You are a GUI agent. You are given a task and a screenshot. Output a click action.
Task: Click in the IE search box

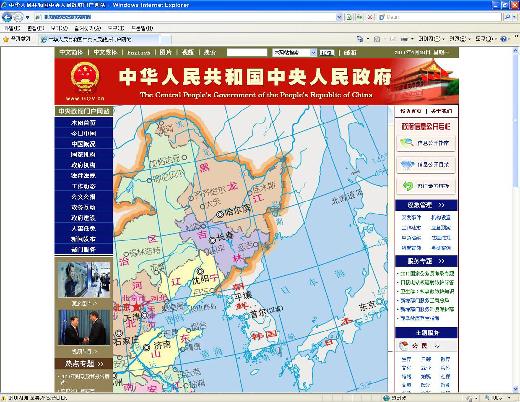(x=440, y=17)
